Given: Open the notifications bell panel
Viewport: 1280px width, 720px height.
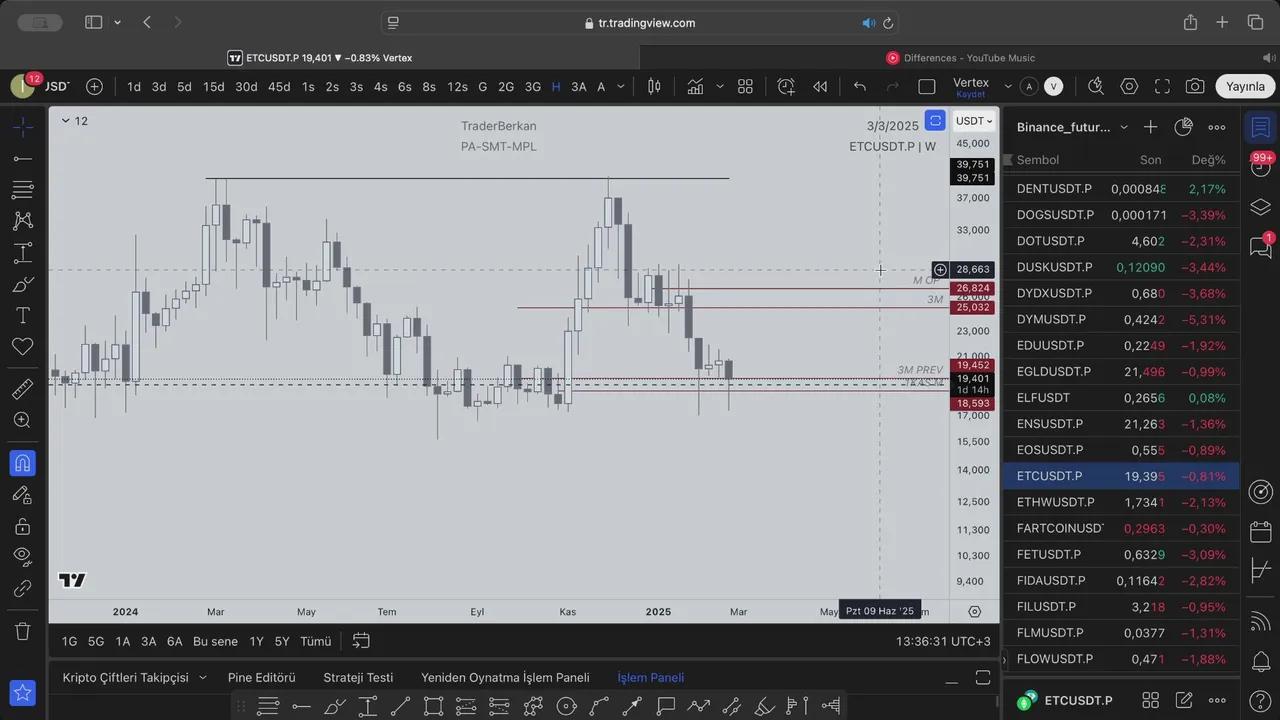Looking at the screenshot, I should point(1261,661).
